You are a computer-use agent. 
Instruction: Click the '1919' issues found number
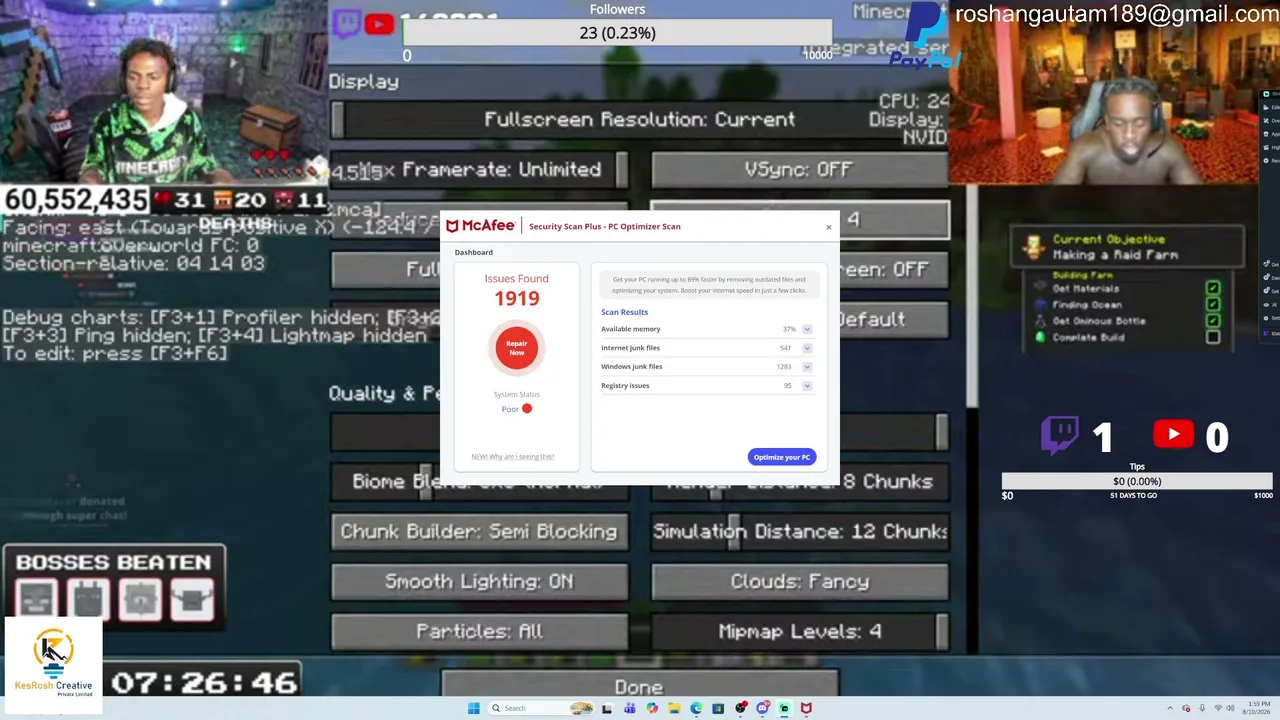[x=517, y=298]
